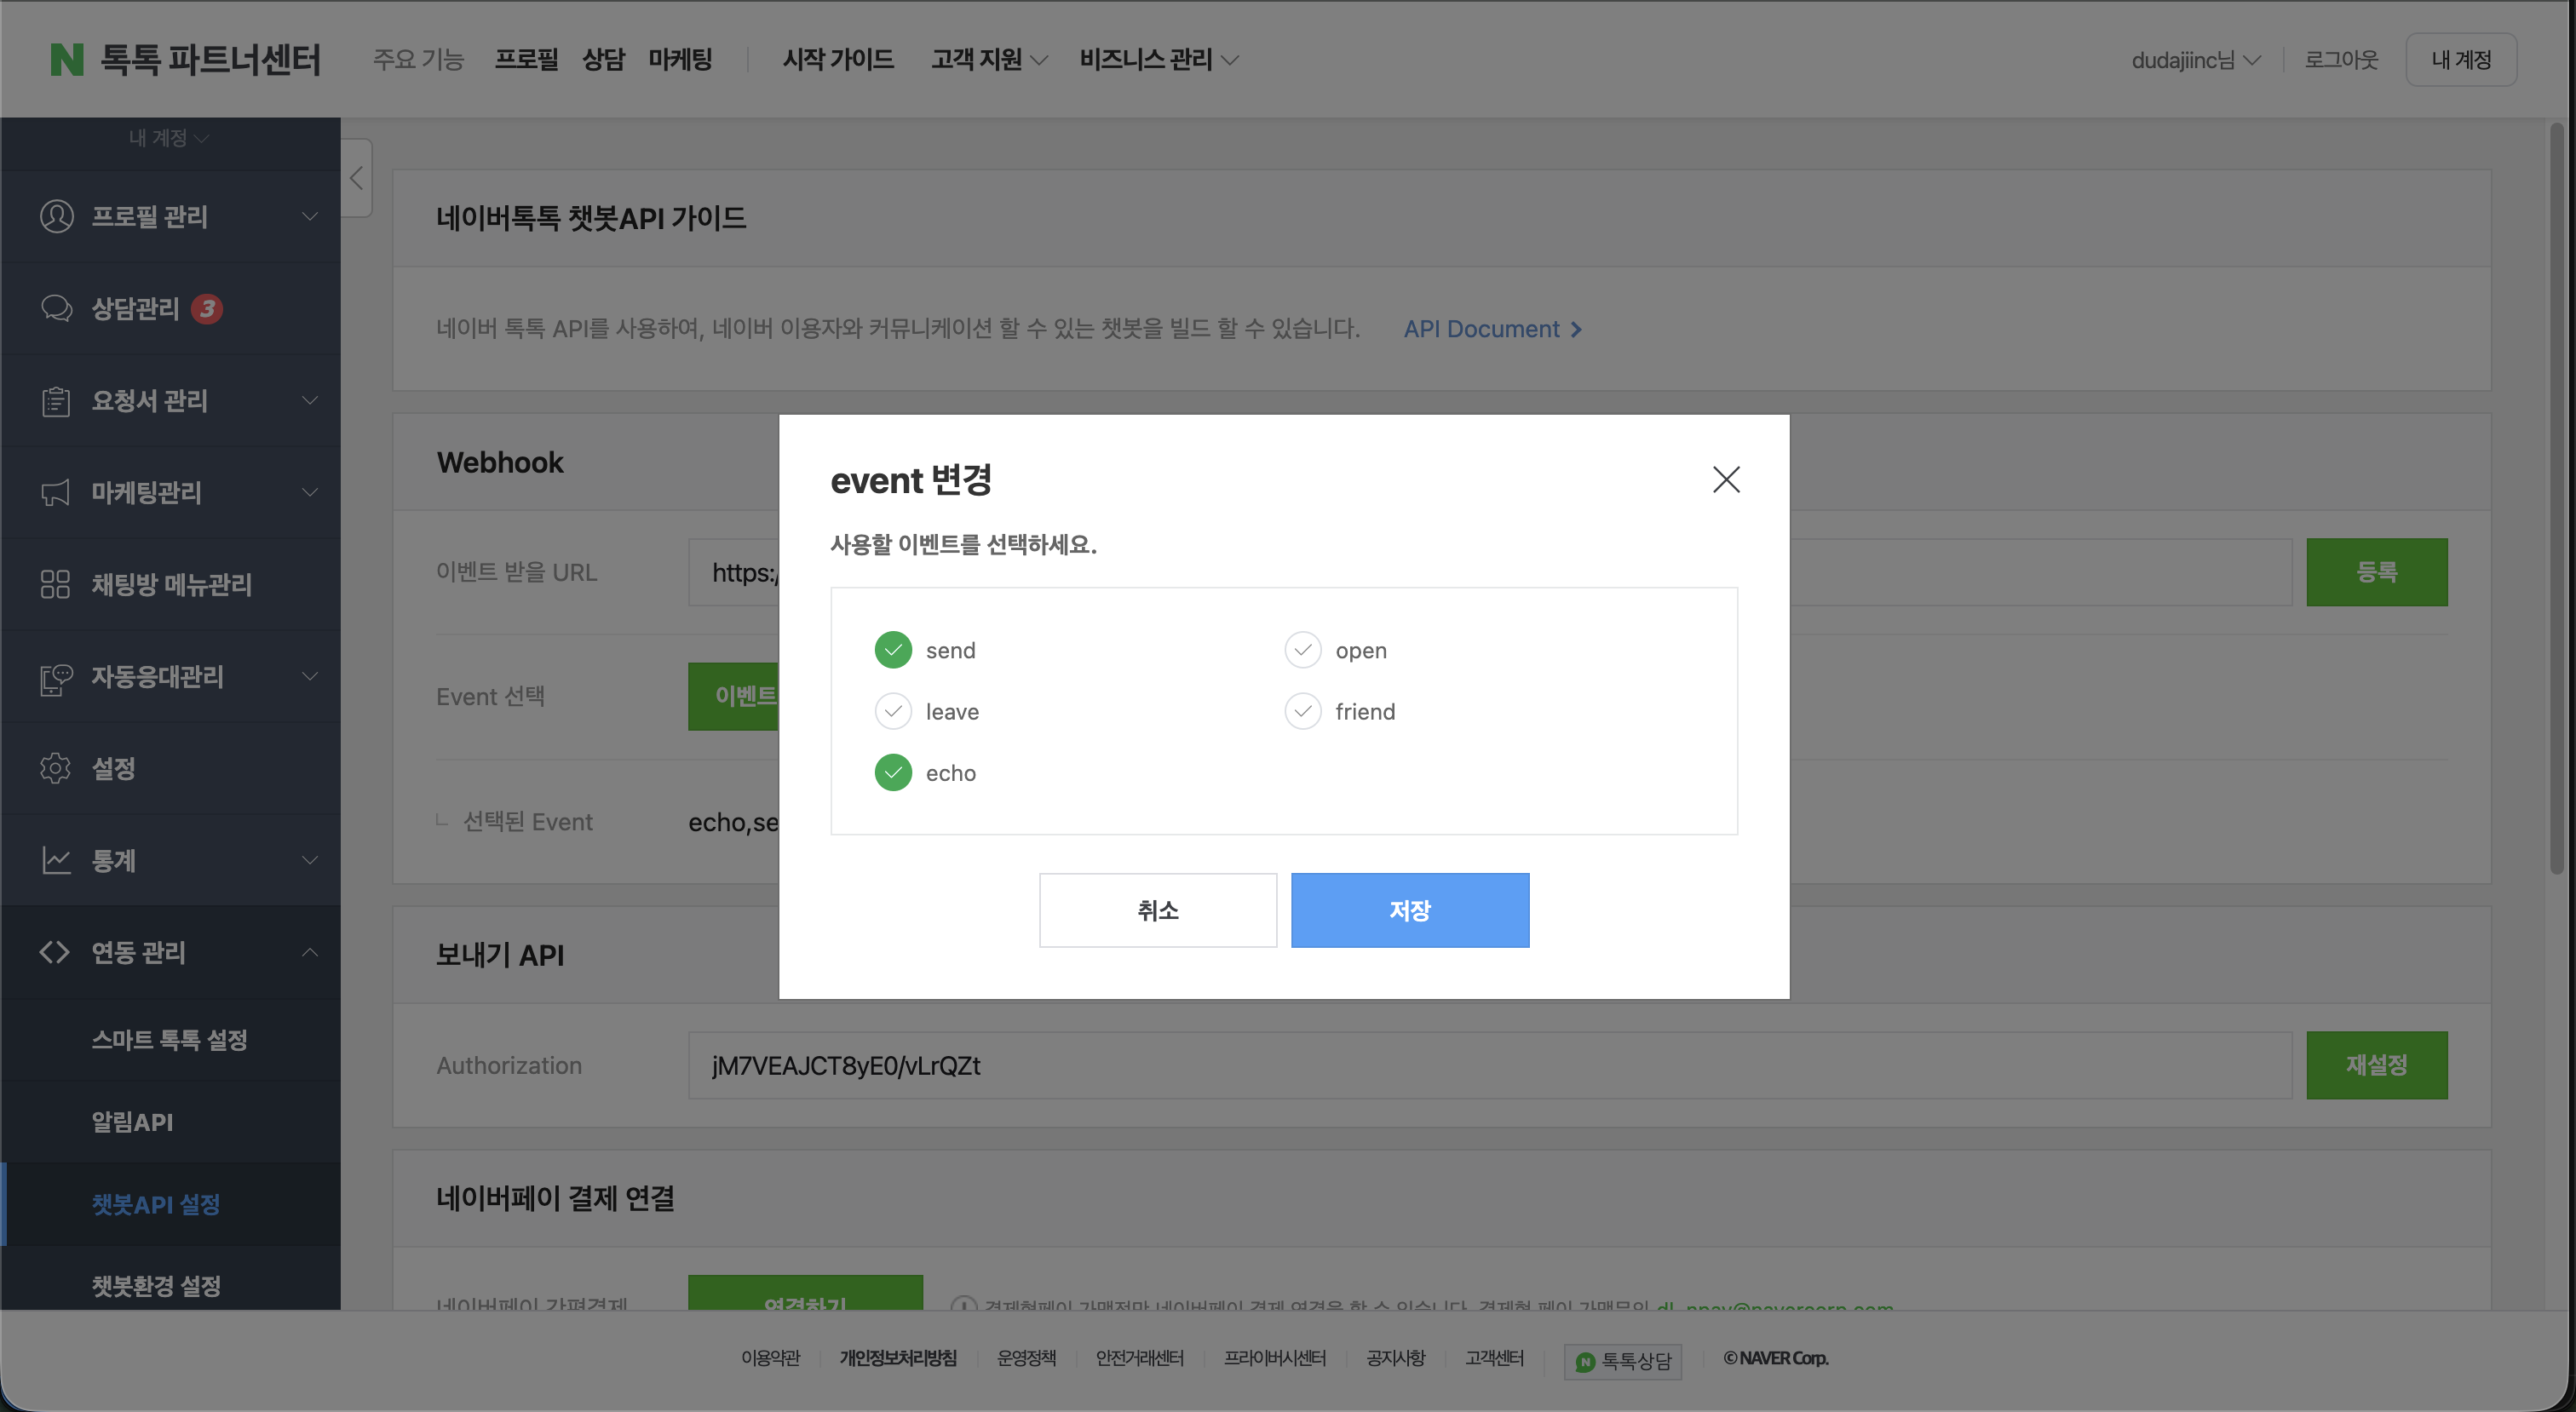Check the open event checkbox
Screen dimensions: 2576x1412
(x=1303, y=650)
